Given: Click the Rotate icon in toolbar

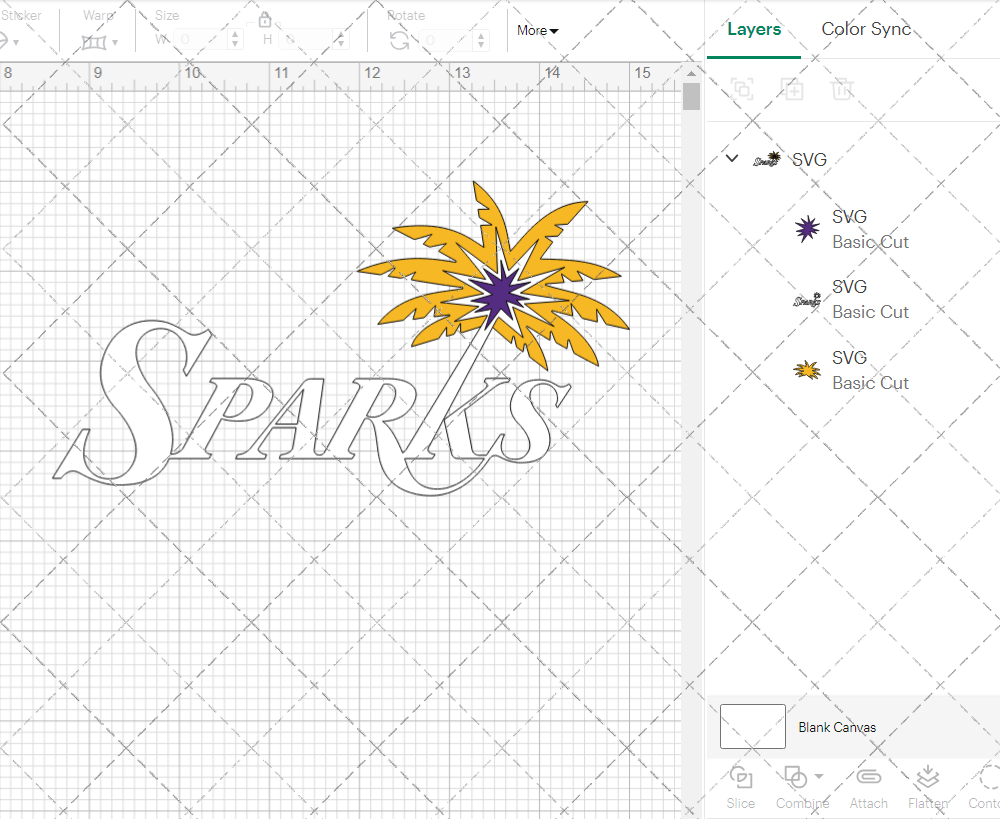Looking at the screenshot, I should (x=399, y=40).
